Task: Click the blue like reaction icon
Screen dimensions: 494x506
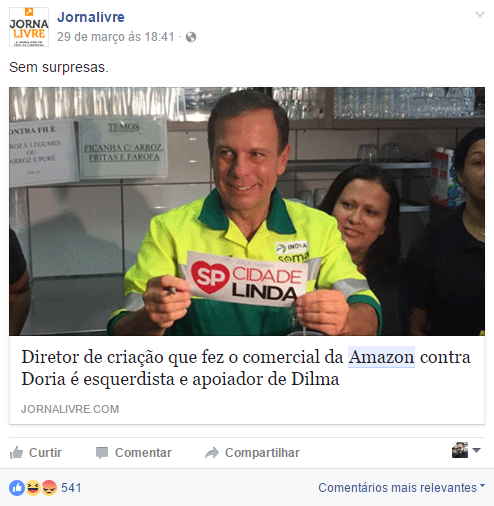Action: pyautogui.click(x=17, y=488)
